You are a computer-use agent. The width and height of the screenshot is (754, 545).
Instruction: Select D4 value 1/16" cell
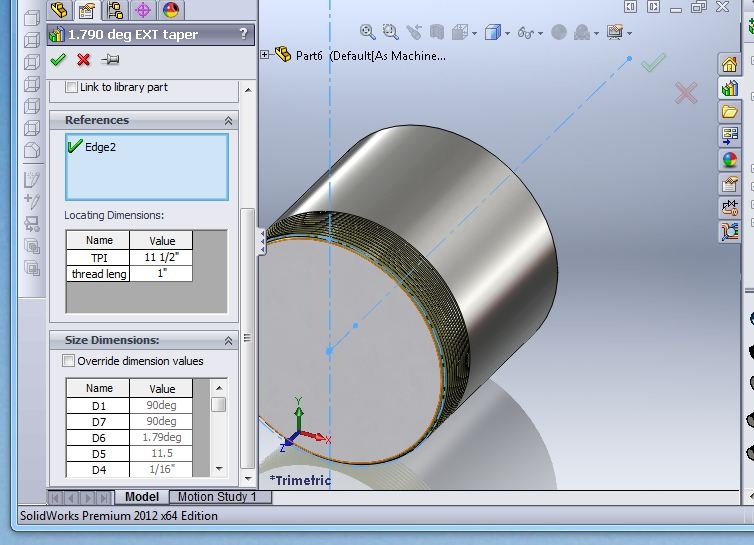point(161,469)
